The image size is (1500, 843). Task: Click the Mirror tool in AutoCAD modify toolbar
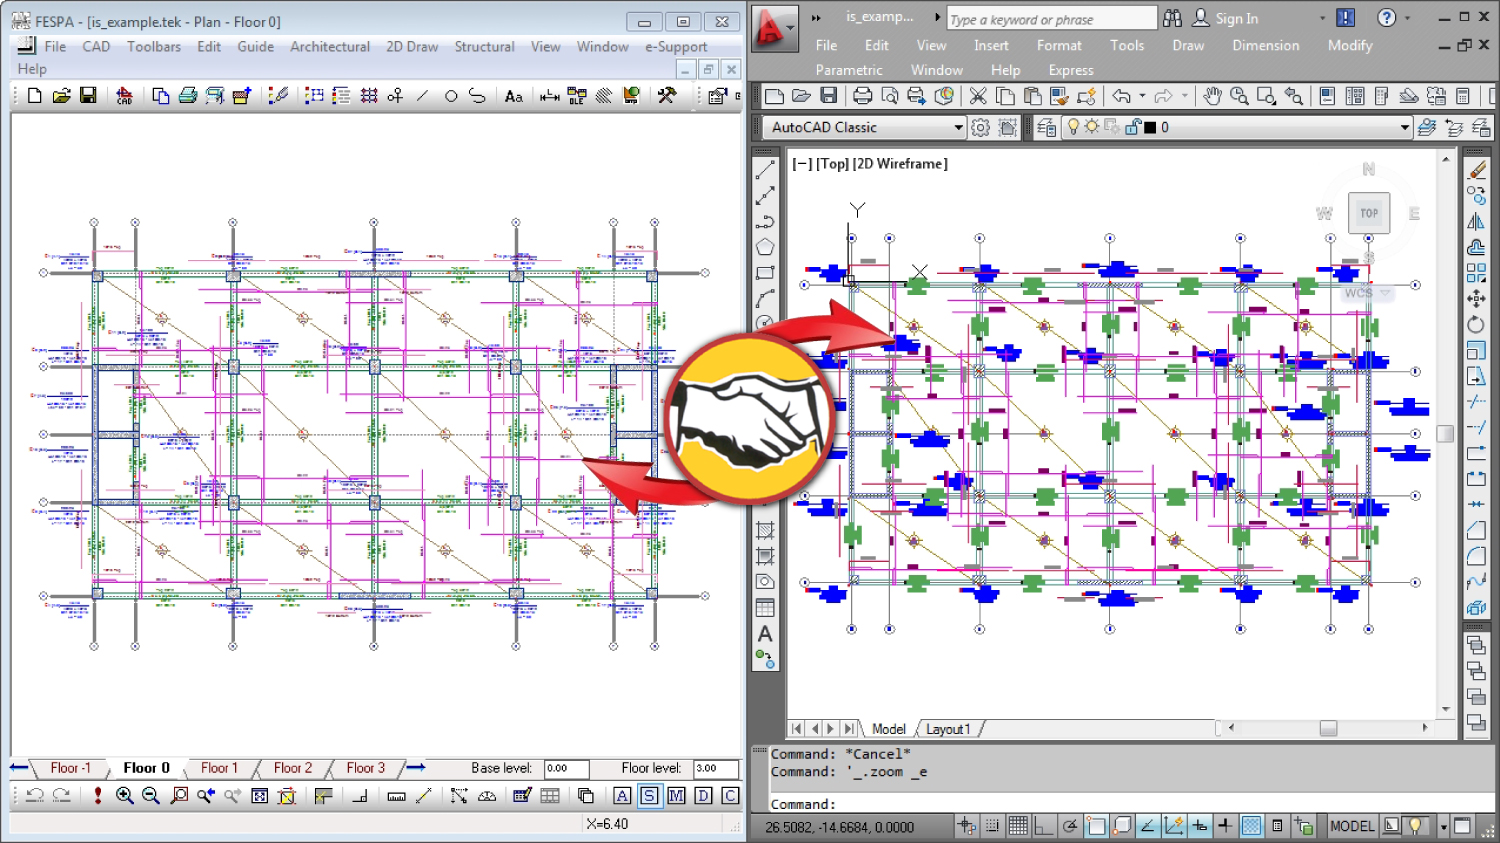(x=1476, y=221)
